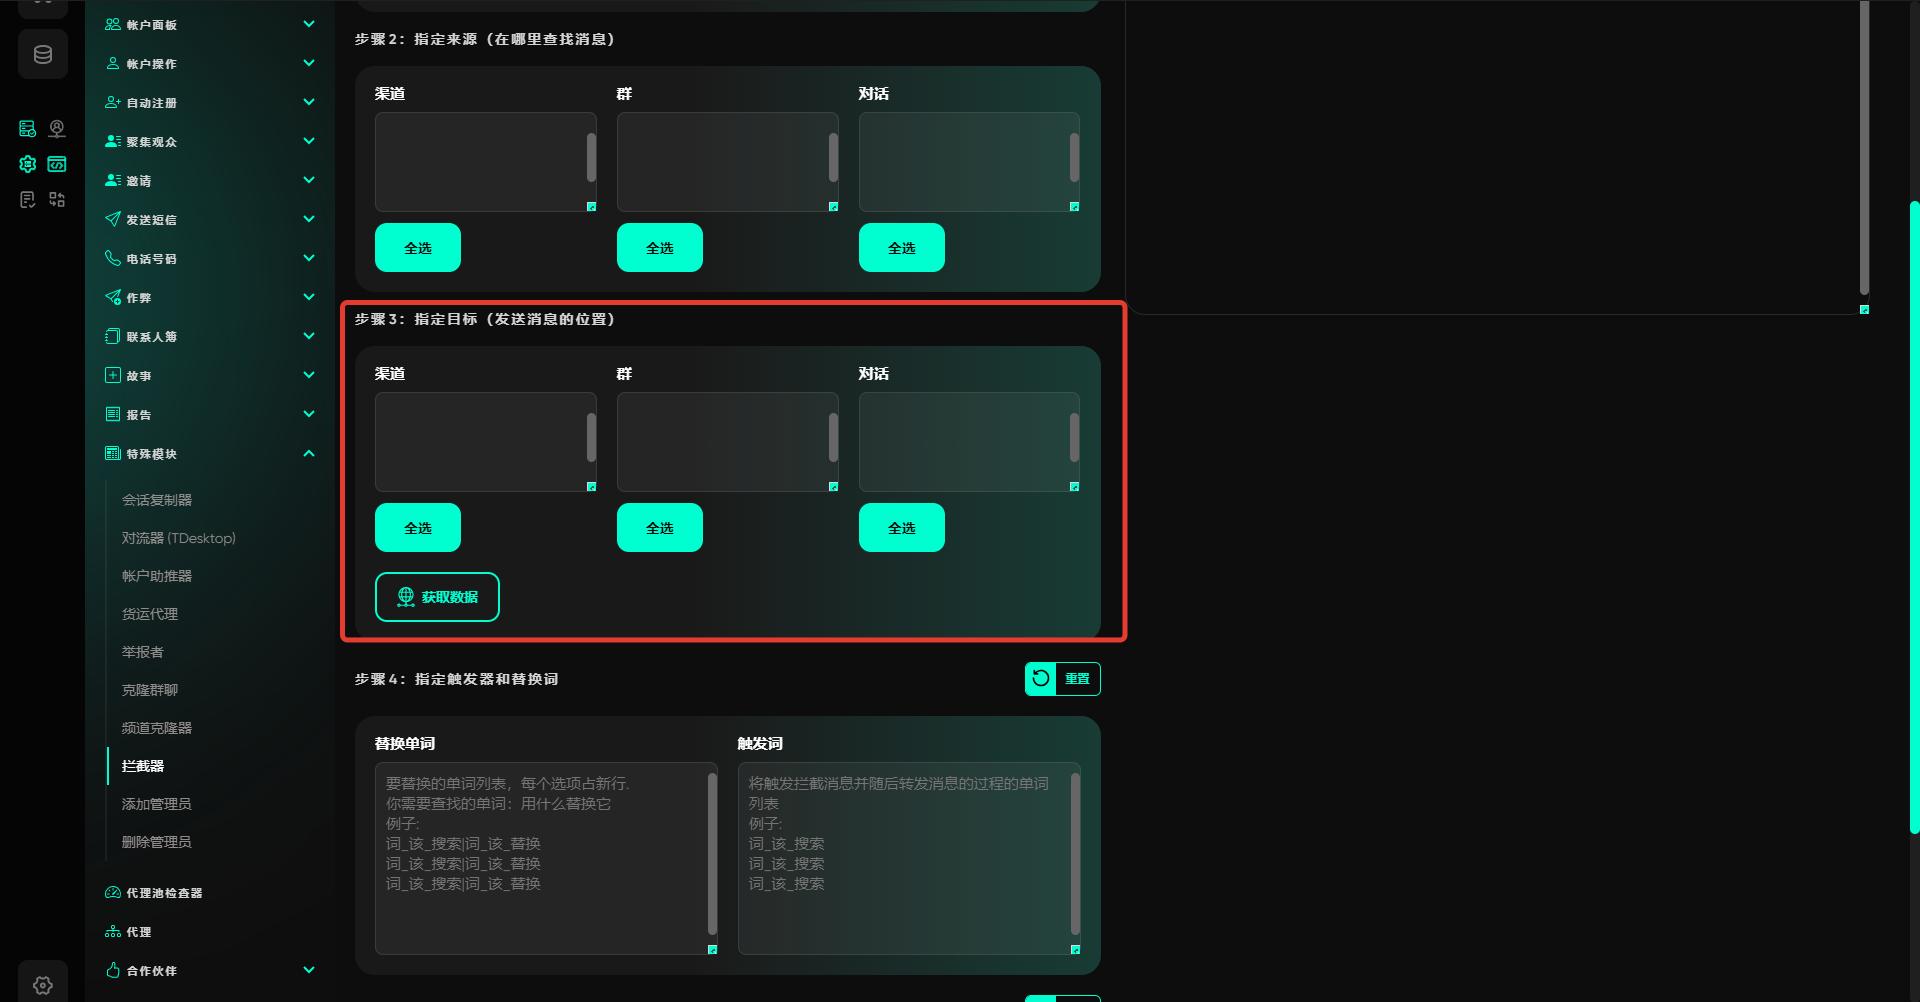Click the database icon in left rail
1920x1002 pixels.
43,55
